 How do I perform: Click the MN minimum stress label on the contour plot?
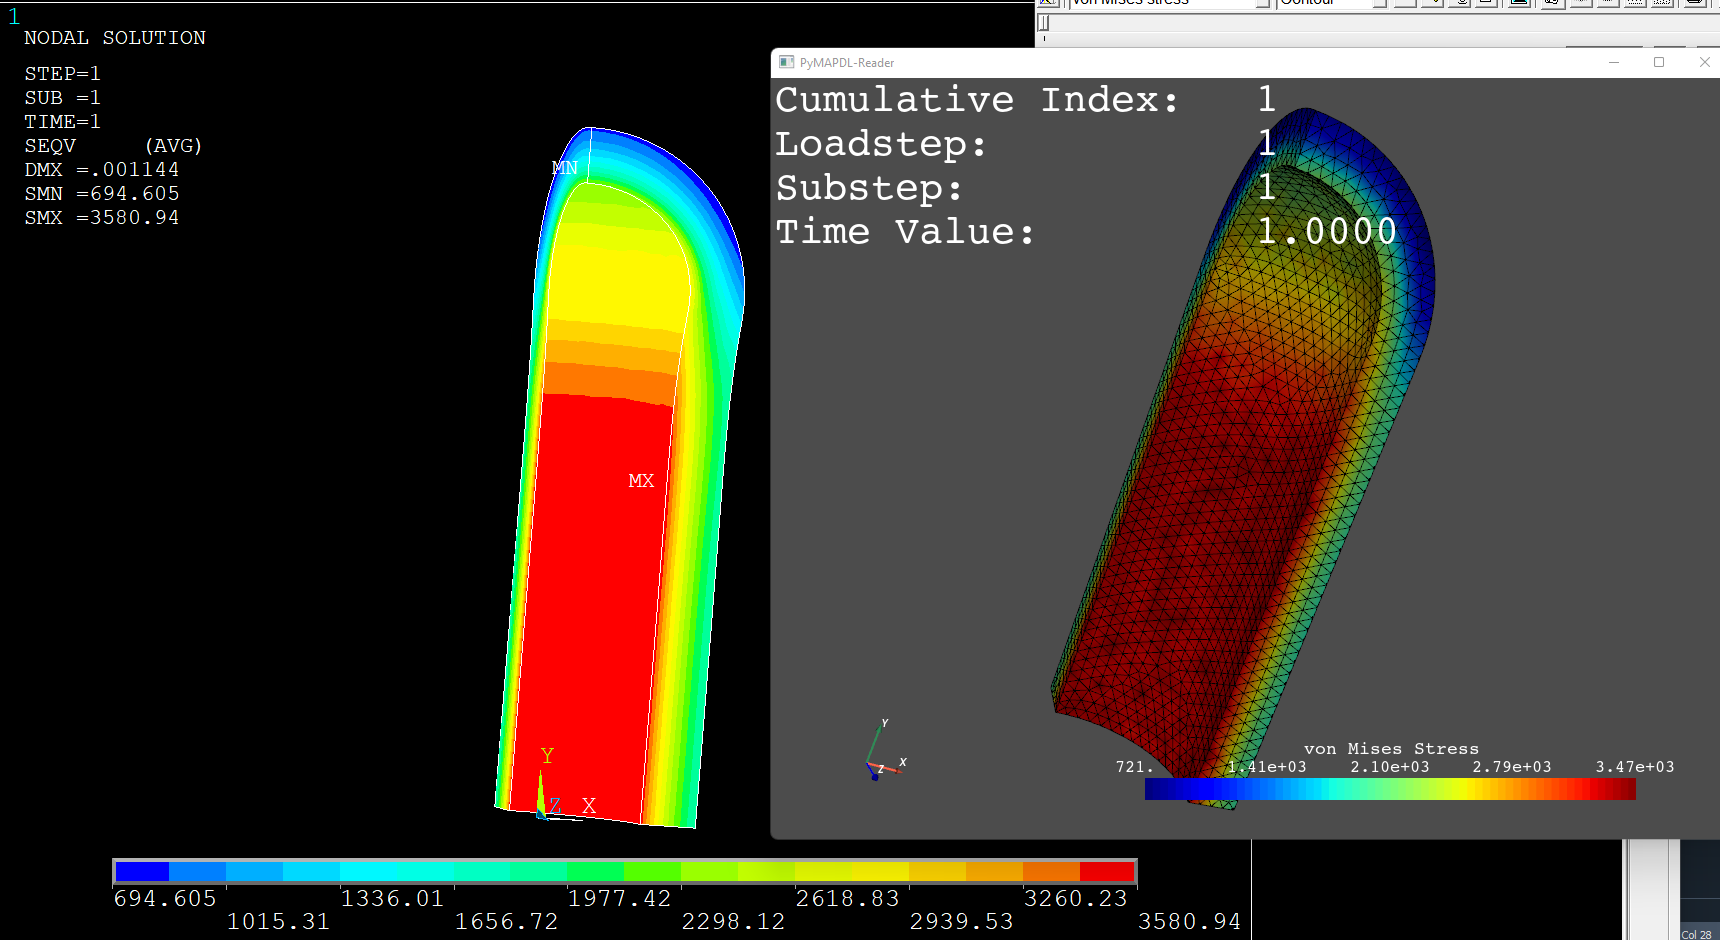(x=564, y=167)
